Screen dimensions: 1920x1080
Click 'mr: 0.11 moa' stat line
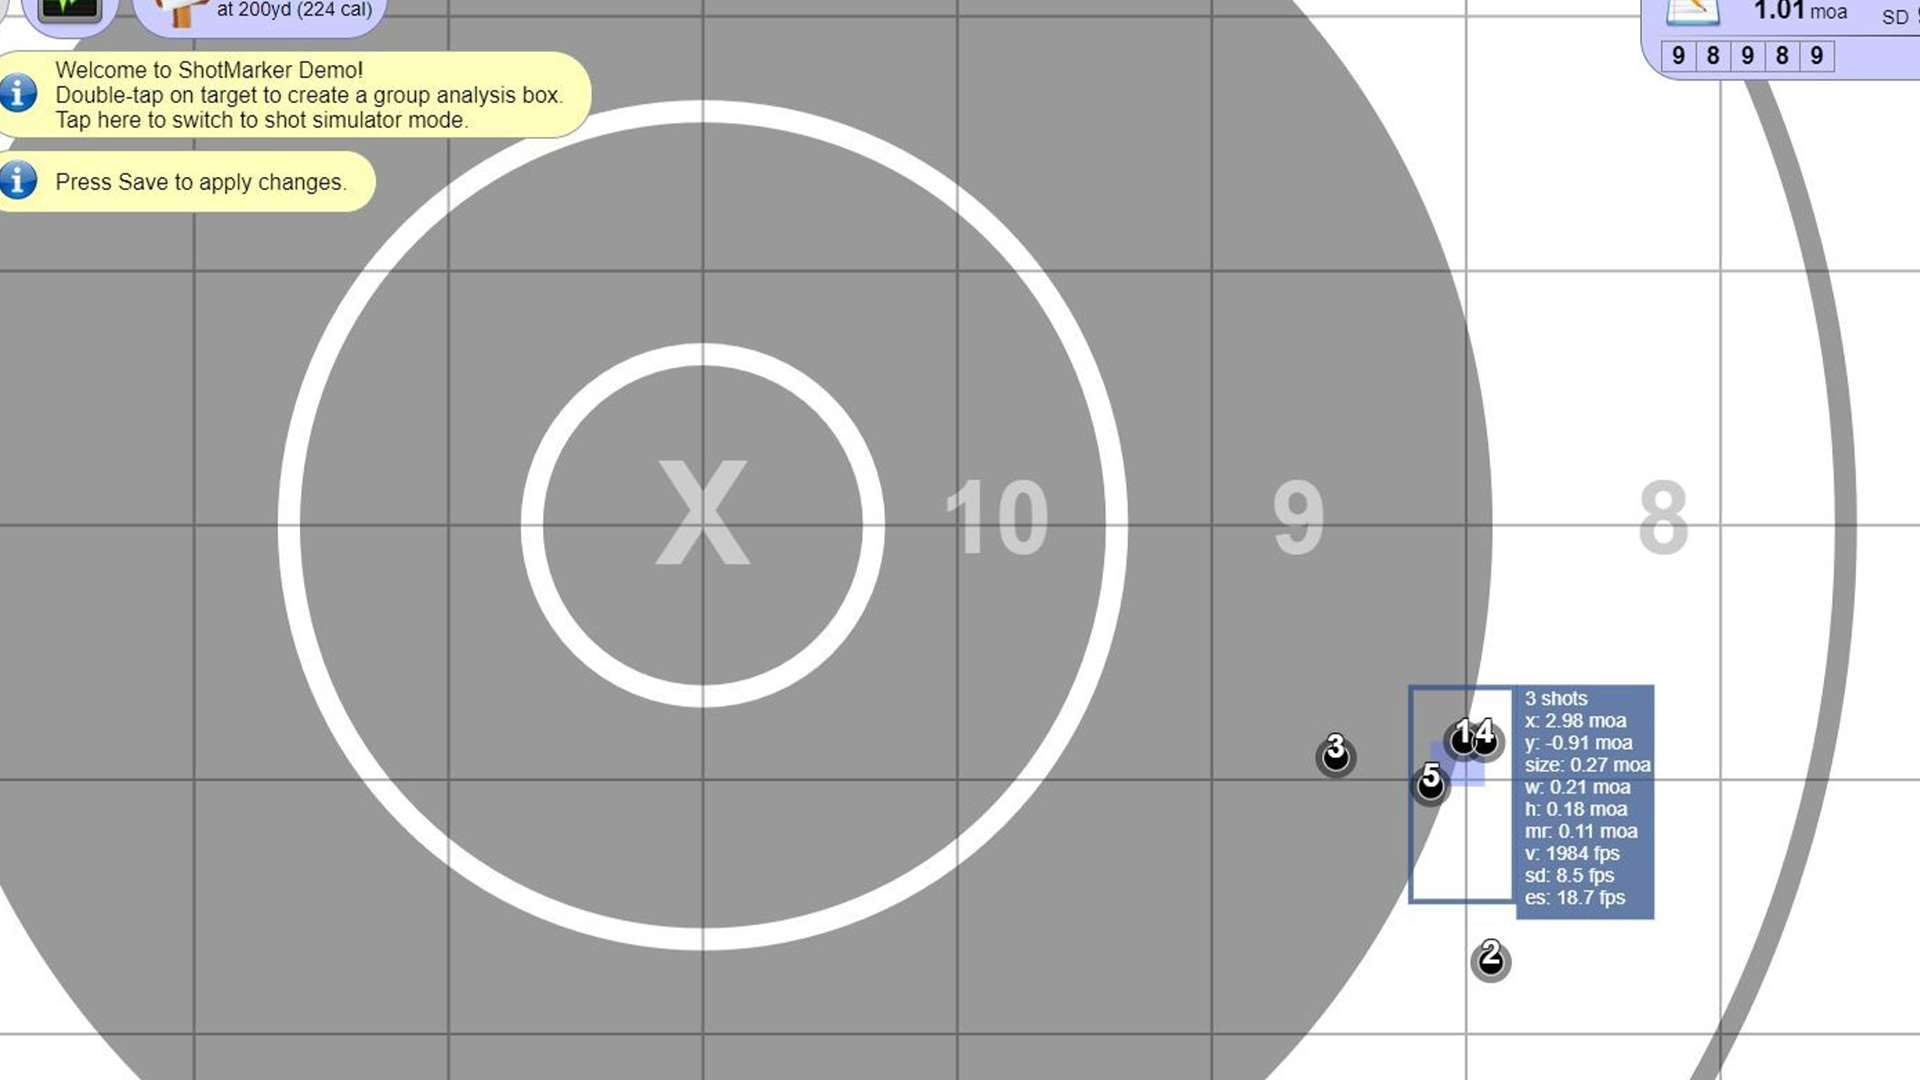pyautogui.click(x=1581, y=831)
